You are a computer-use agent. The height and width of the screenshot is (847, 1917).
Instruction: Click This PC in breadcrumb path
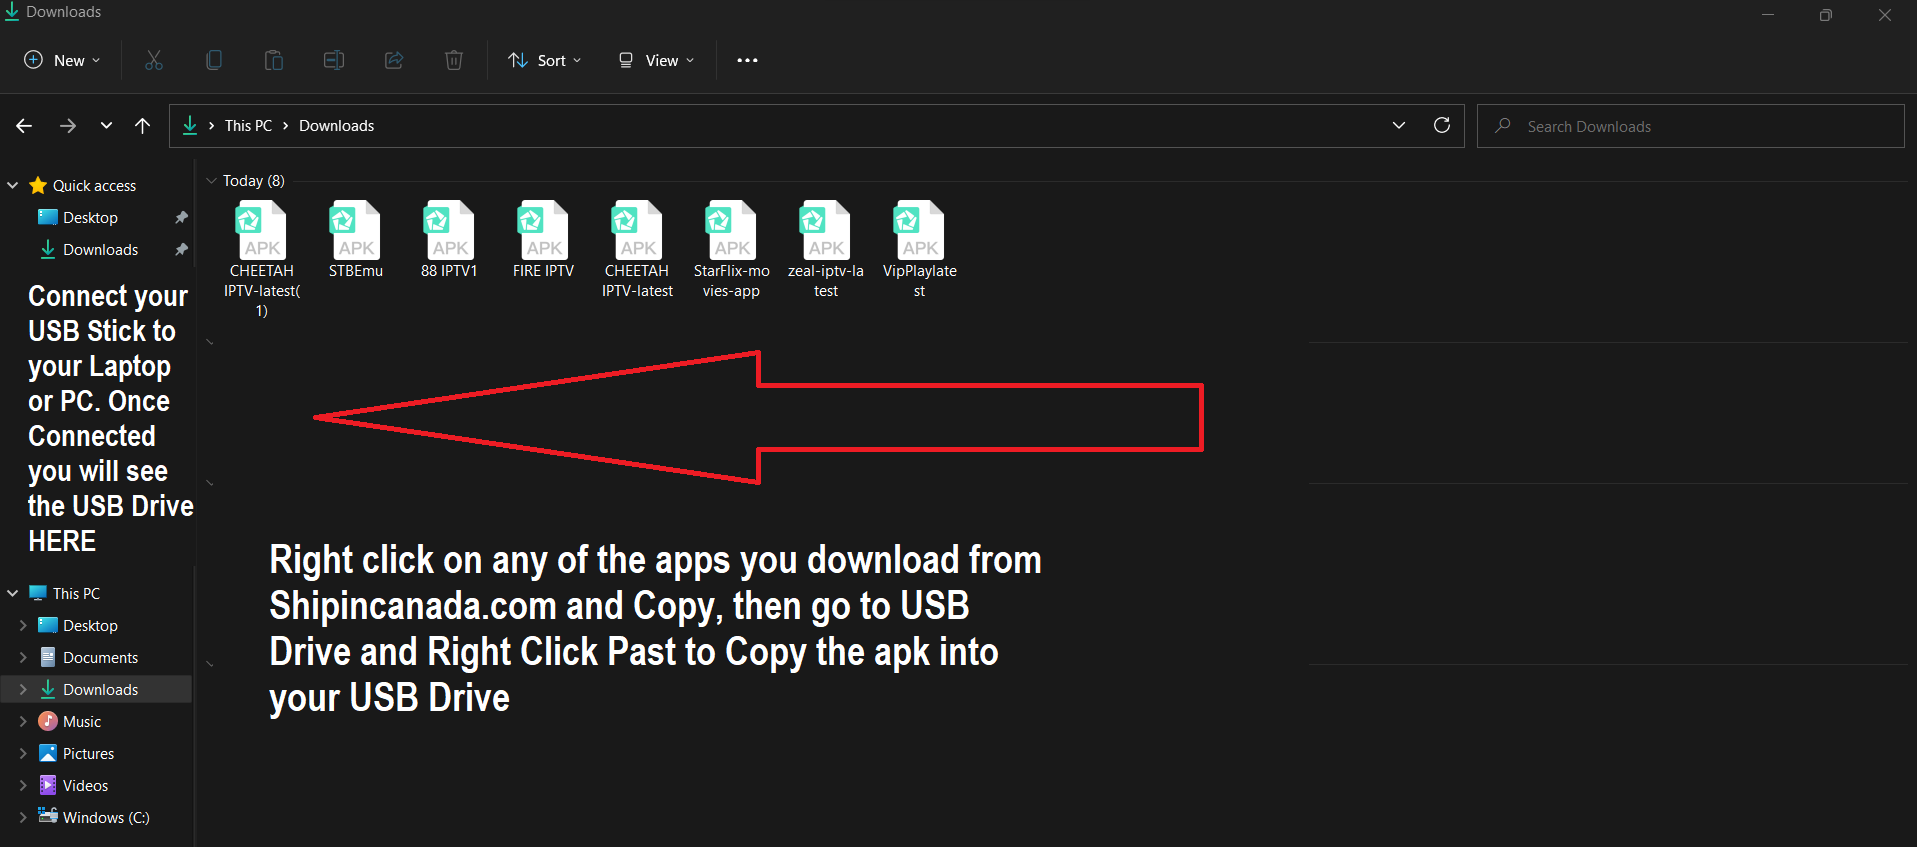point(248,126)
